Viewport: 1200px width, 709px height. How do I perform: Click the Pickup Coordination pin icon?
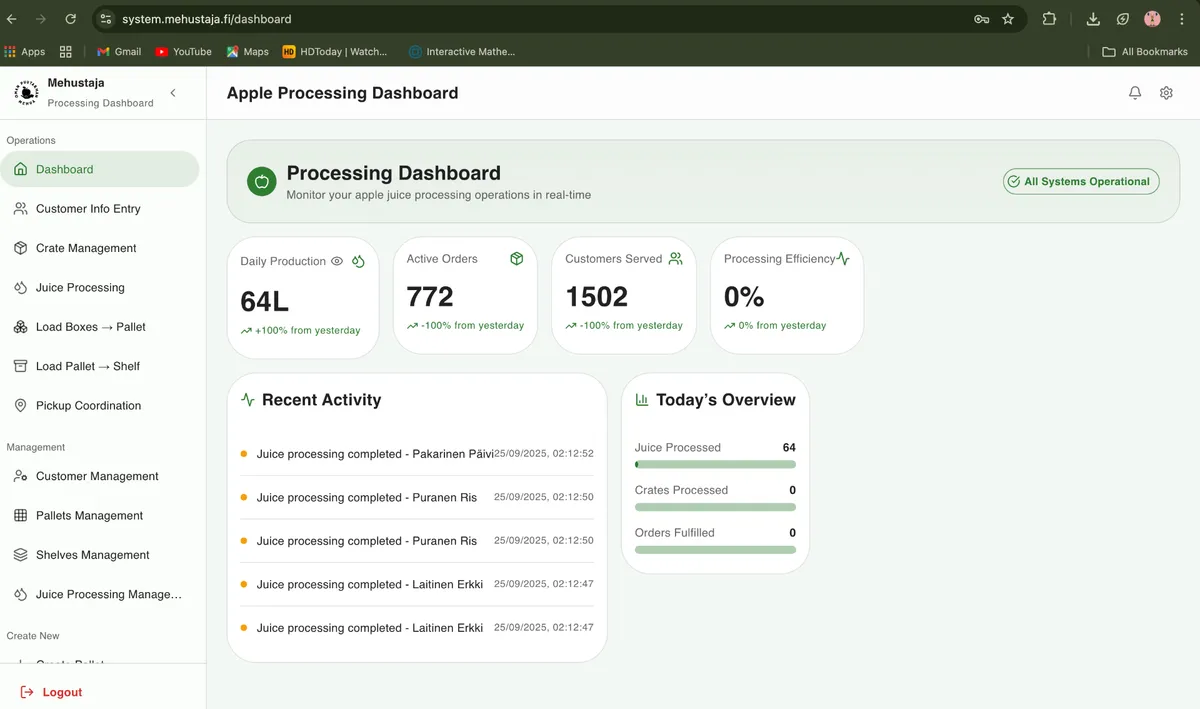point(20,406)
